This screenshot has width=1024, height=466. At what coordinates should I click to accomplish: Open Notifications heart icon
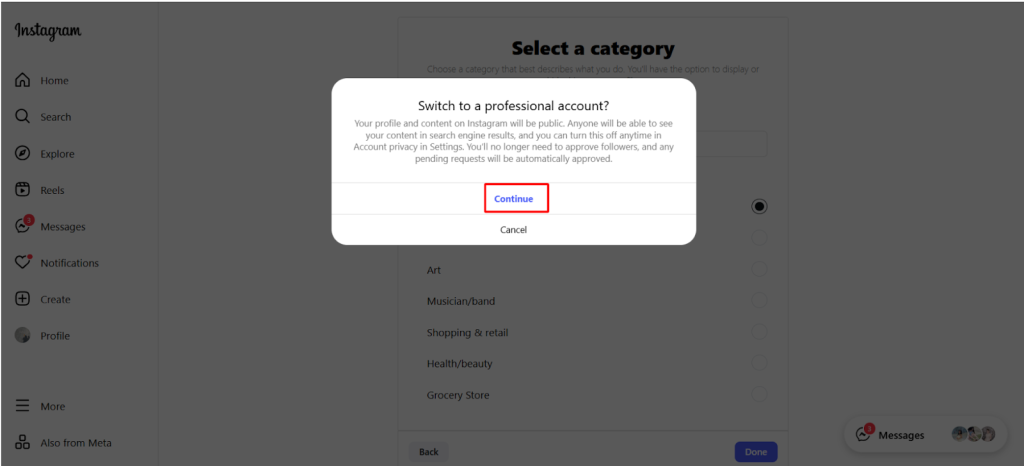coord(23,263)
